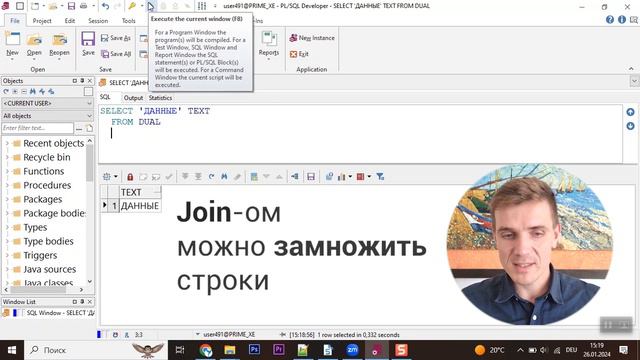
Task: Select Recycle bin in Objects tree
Action: (47, 158)
